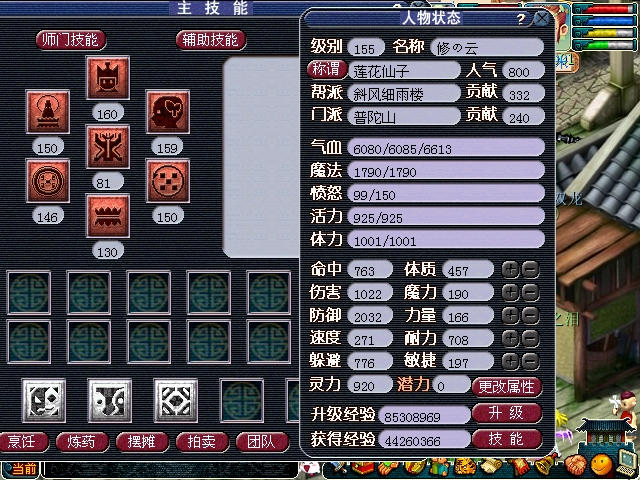This screenshot has height=480, width=640.
Task: Select the dotted circle skill icon above 150
Action: point(168,181)
